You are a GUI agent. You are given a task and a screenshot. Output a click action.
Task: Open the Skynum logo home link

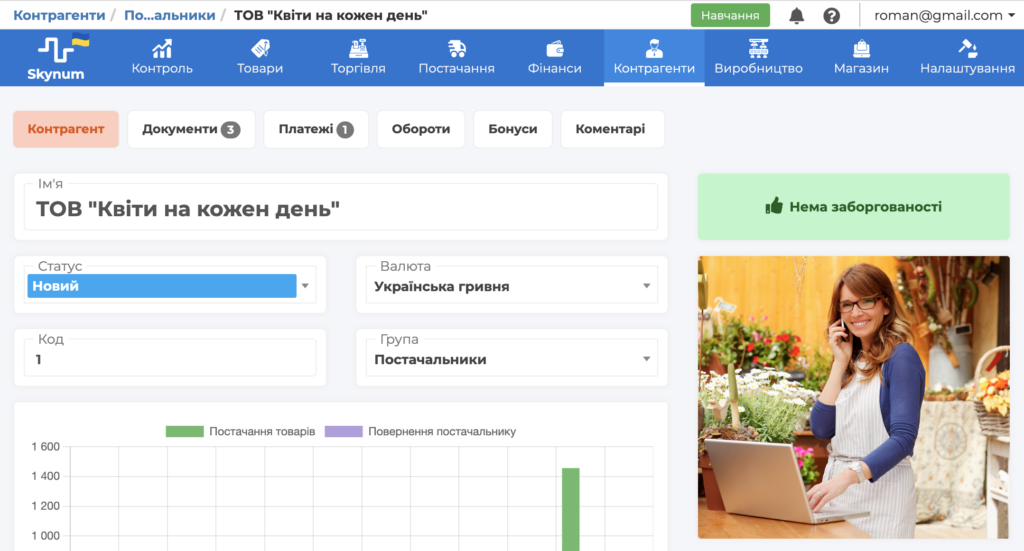58,57
